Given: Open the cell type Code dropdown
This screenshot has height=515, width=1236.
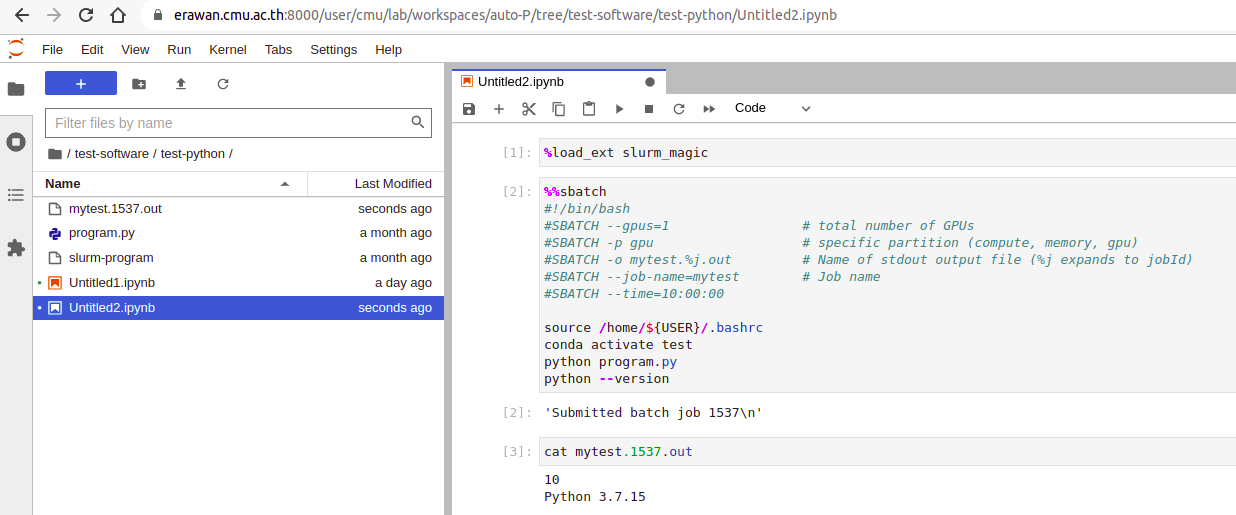Looking at the screenshot, I should pos(773,108).
